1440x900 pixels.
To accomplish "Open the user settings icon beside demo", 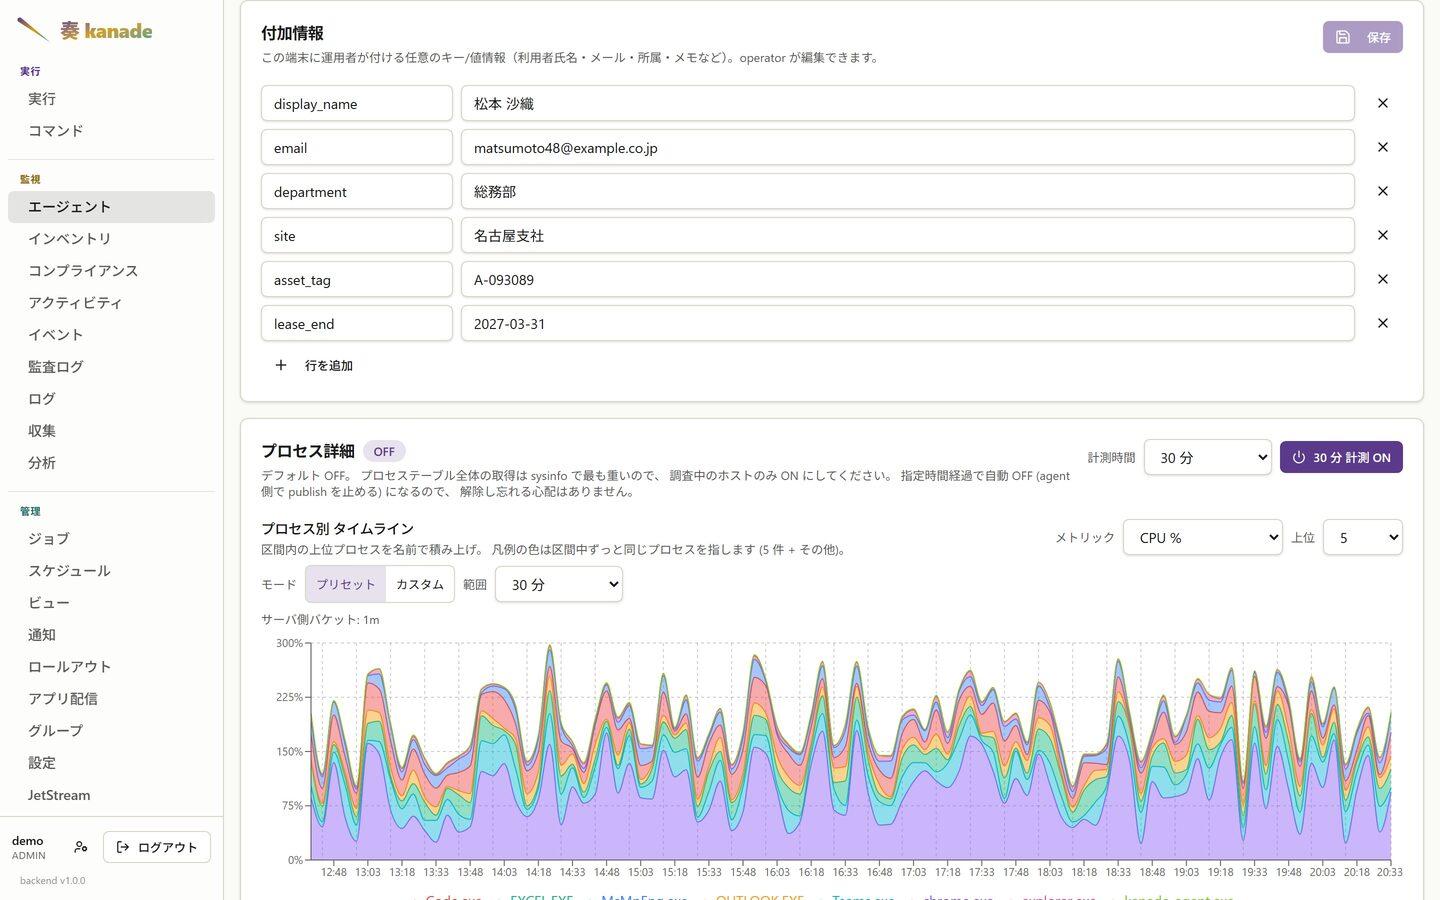I will 81,847.
